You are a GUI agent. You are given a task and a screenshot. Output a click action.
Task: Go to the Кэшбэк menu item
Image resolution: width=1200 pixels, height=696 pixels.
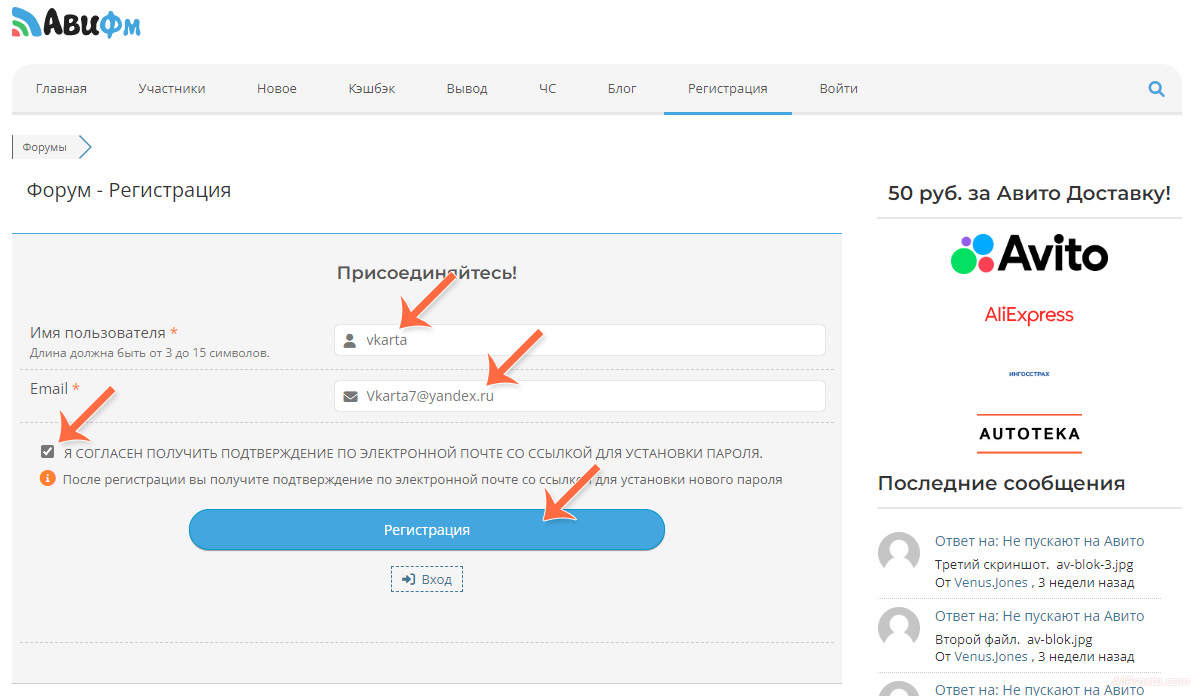click(372, 89)
